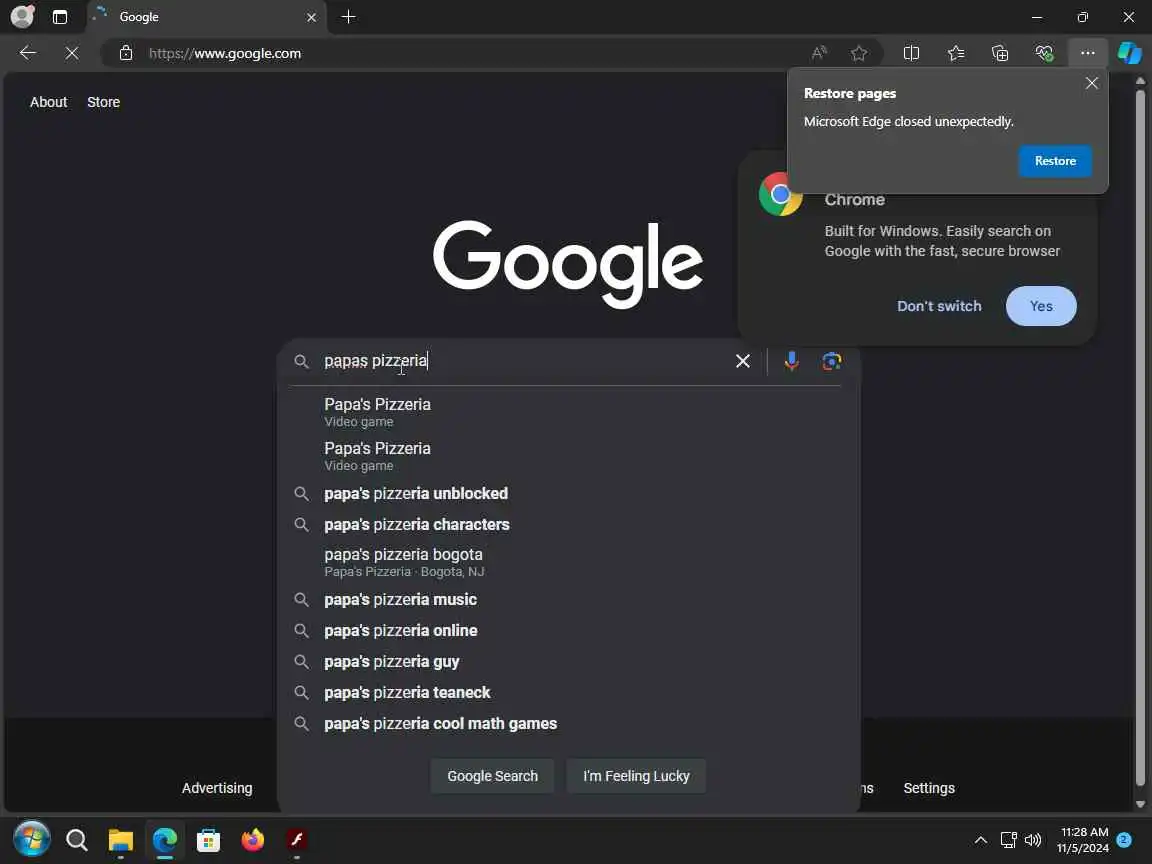
Task: Go back using the back arrow
Action: pyautogui.click(x=28, y=53)
